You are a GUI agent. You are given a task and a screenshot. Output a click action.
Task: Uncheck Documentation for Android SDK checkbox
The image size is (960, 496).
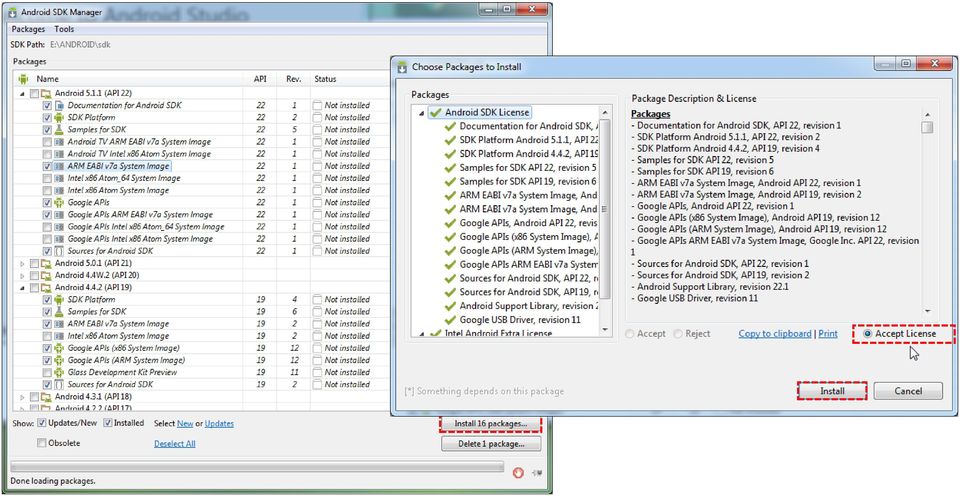coord(47,105)
